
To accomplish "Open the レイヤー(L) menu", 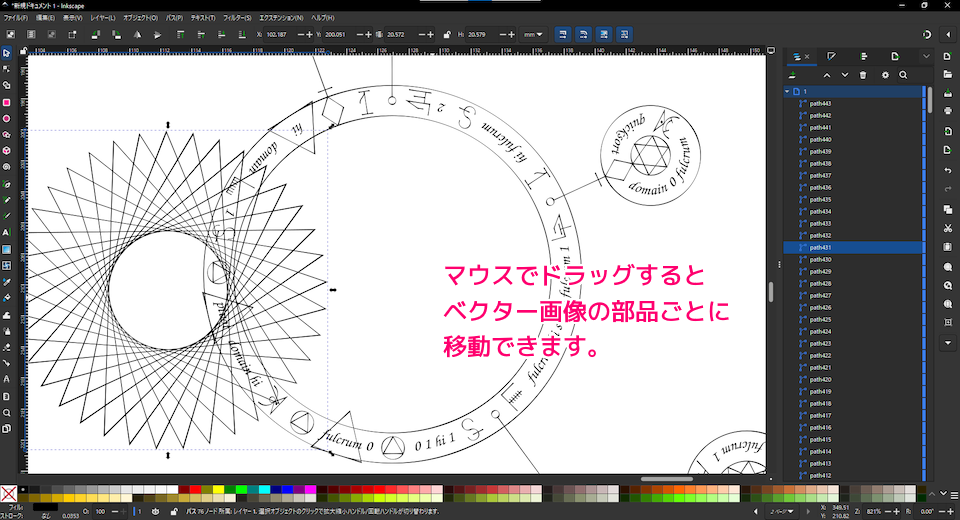I will (x=103, y=18).
